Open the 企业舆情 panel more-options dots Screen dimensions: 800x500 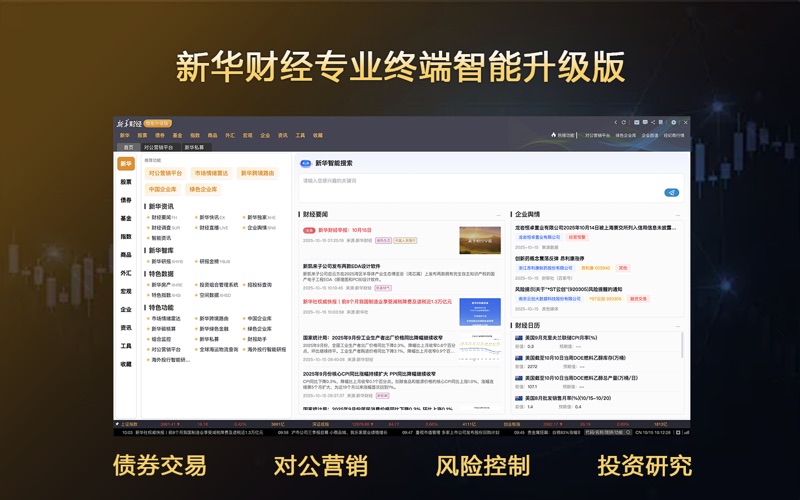tap(678, 215)
